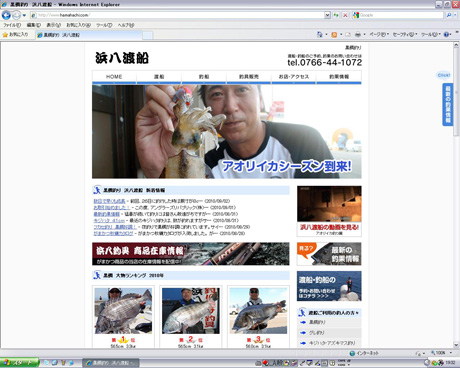Screen dimensions: 460x368
Task: Click the 浜八渡船 site logo
Action: (122, 58)
